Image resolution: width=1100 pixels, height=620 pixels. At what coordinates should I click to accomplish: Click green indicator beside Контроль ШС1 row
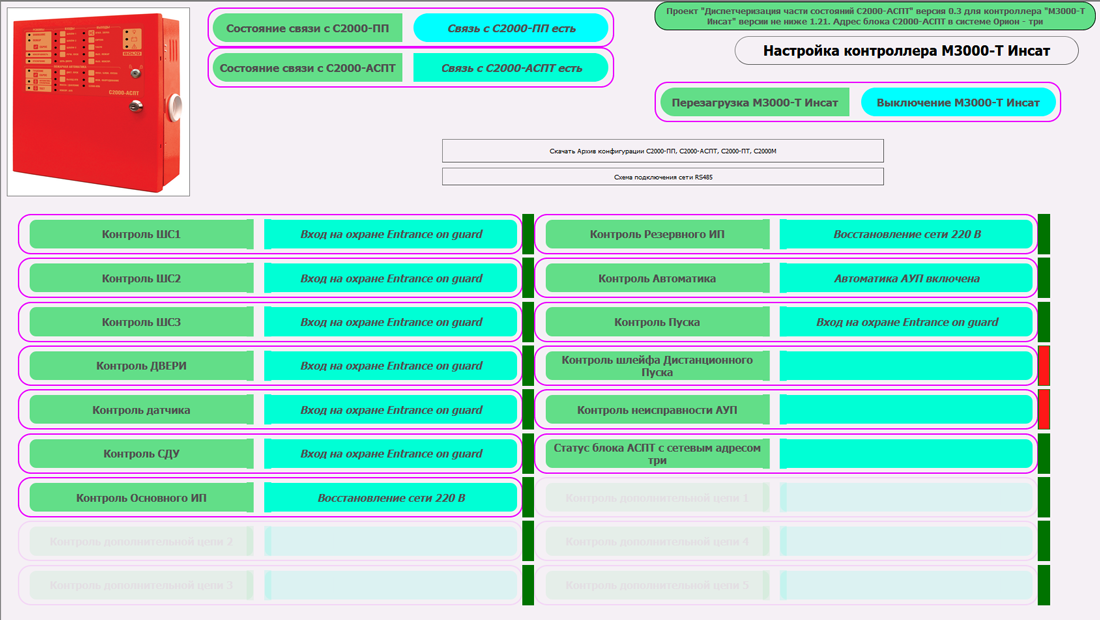coord(528,234)
